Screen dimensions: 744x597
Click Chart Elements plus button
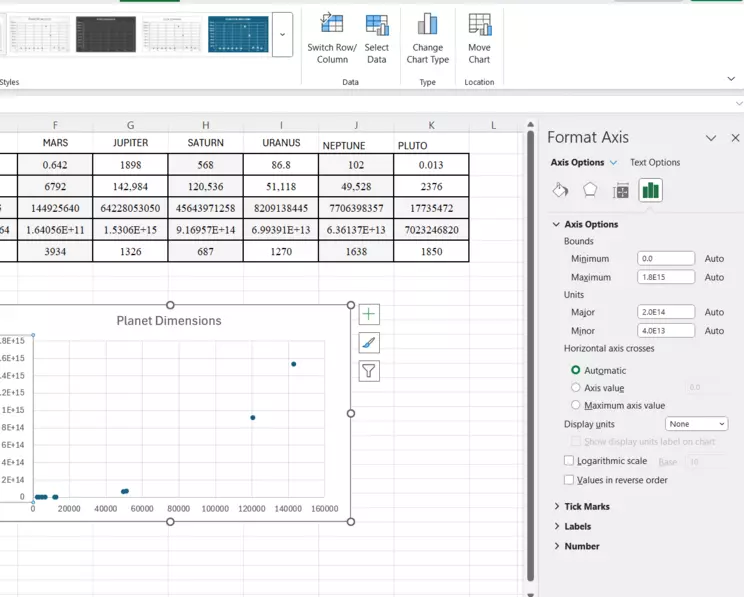click(369, 314)
